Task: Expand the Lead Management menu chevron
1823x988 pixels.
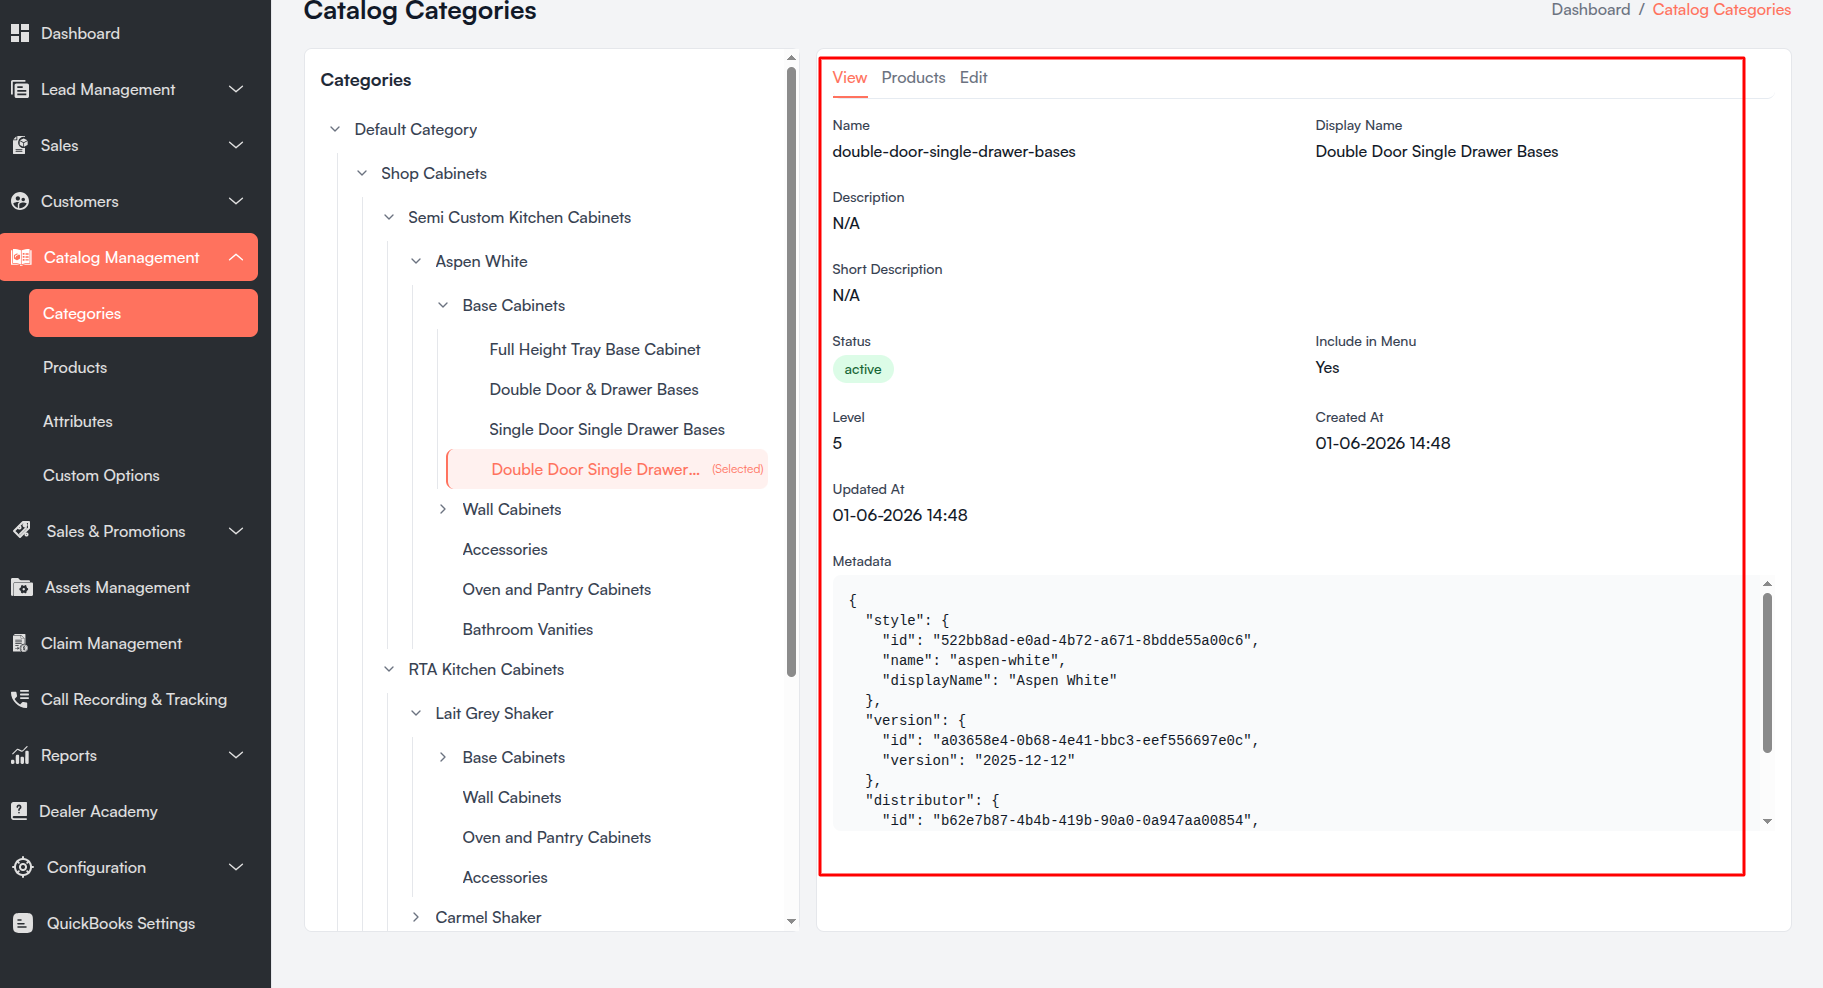Action: [236, 89]
